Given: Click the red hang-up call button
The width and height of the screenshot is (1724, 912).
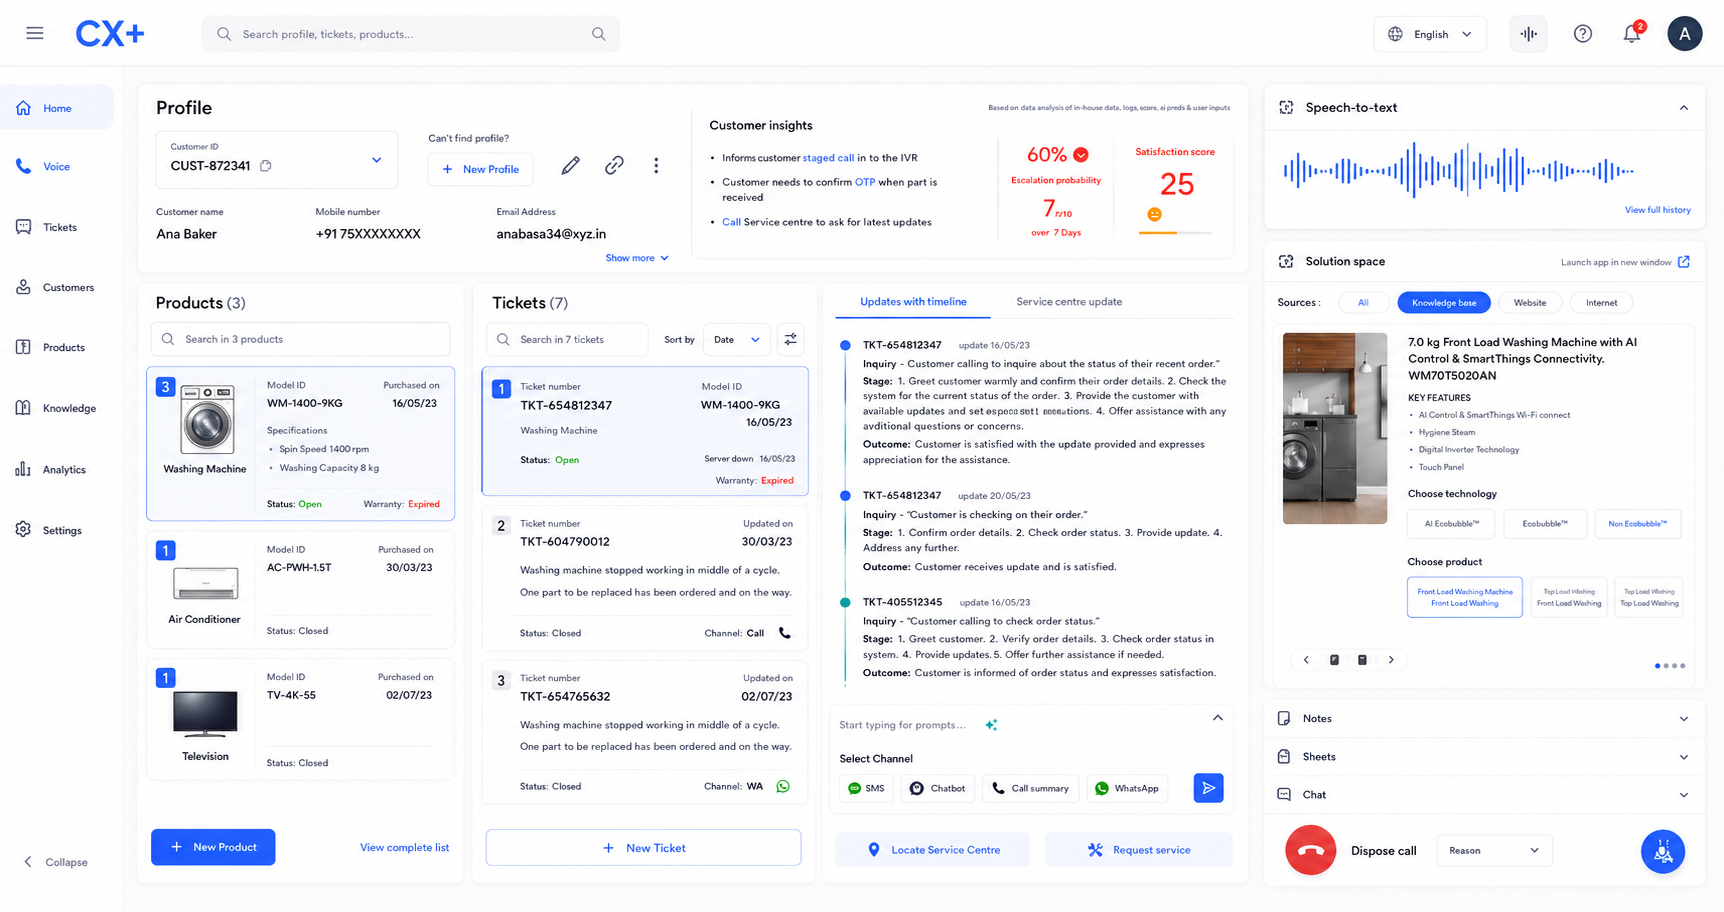Looking at the screenshot, I should coord(1310,851).
